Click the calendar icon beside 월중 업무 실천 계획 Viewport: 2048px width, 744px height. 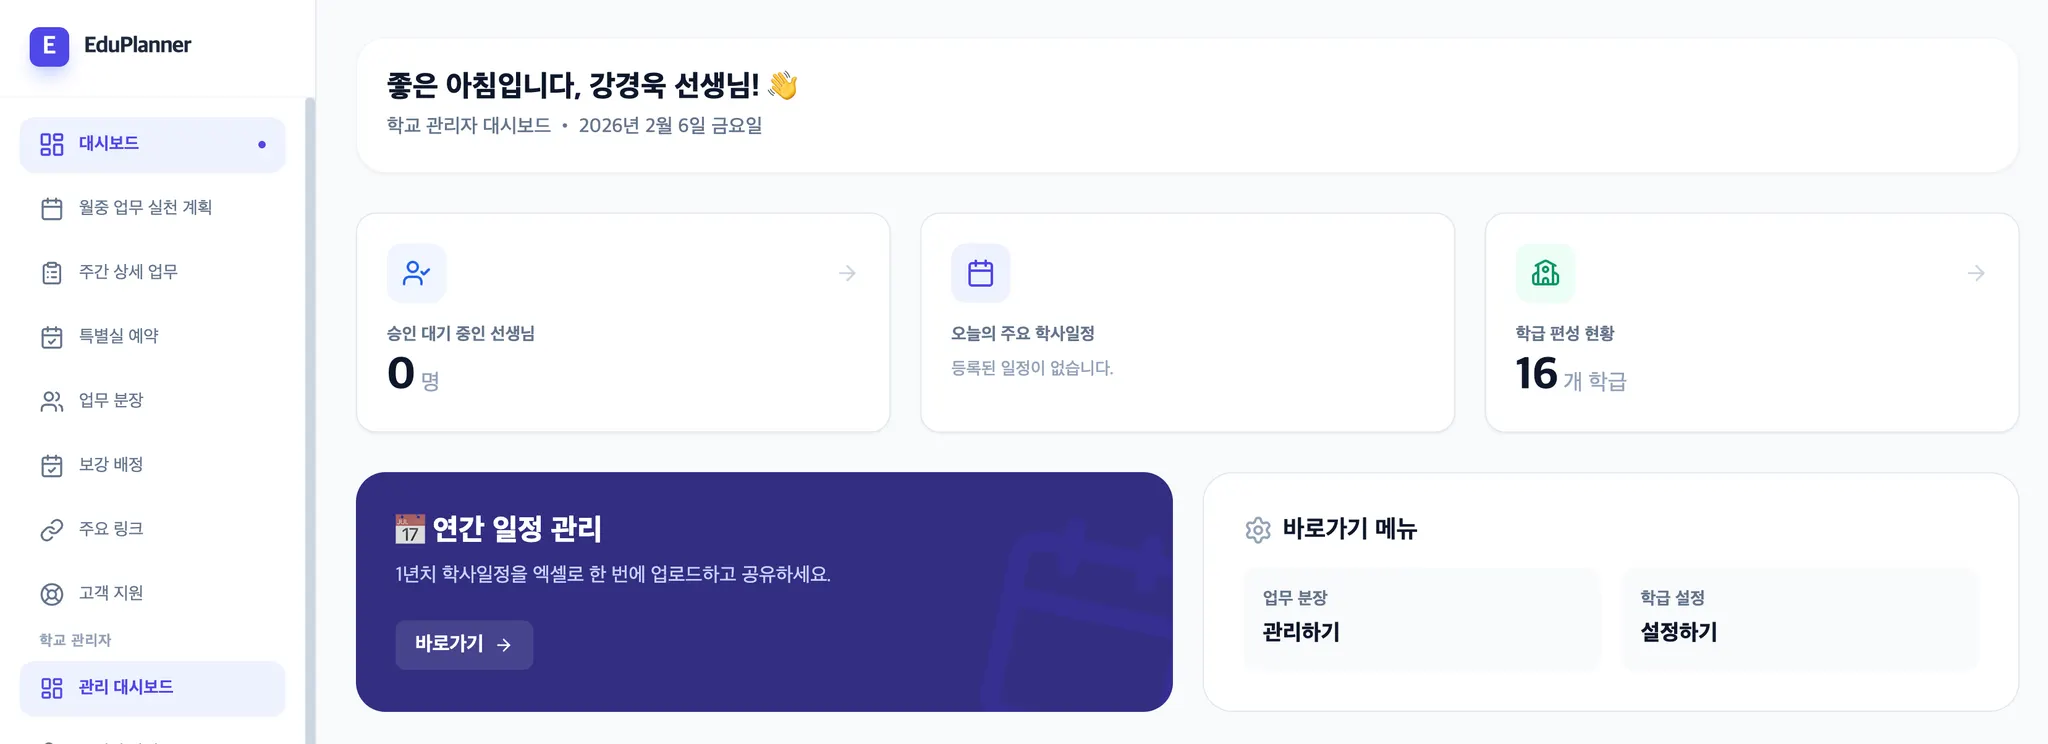point(52,208)
